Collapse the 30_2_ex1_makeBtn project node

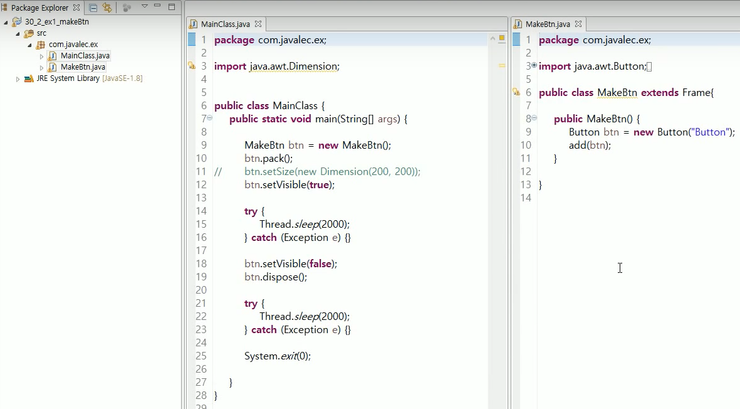coord(6,21)
